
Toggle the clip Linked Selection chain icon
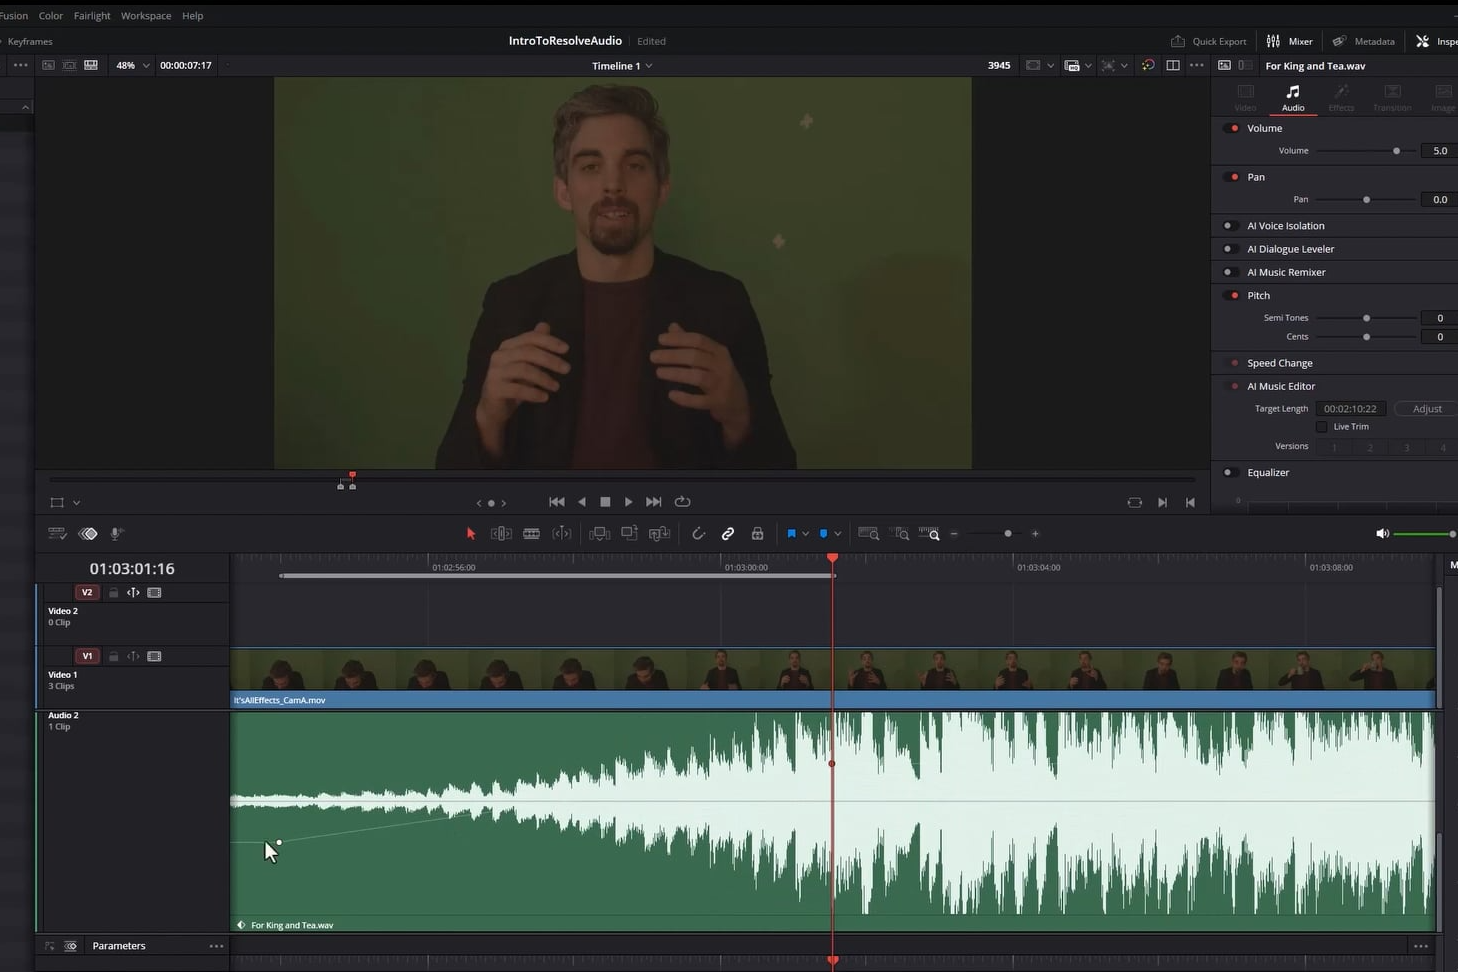point(728,534)
